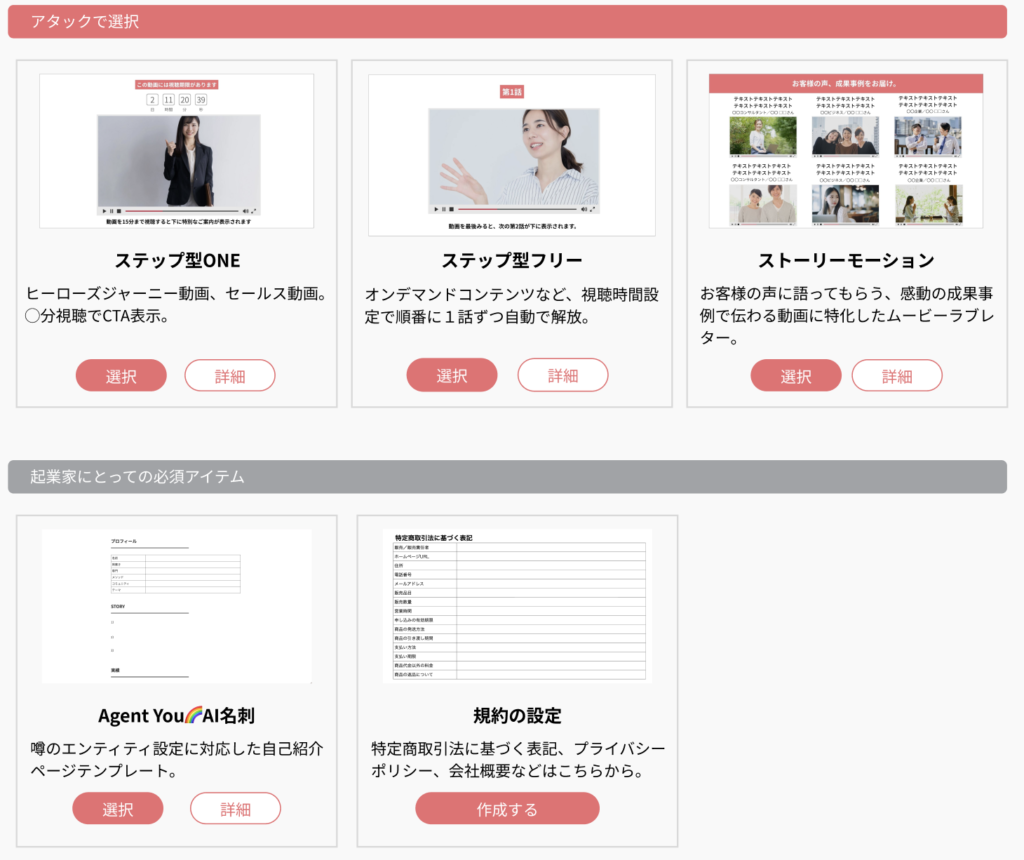Click the アタックで選択 section header
Image resolution: width=1024 pixels, height=860 pixels.
(x=507, y=22)
